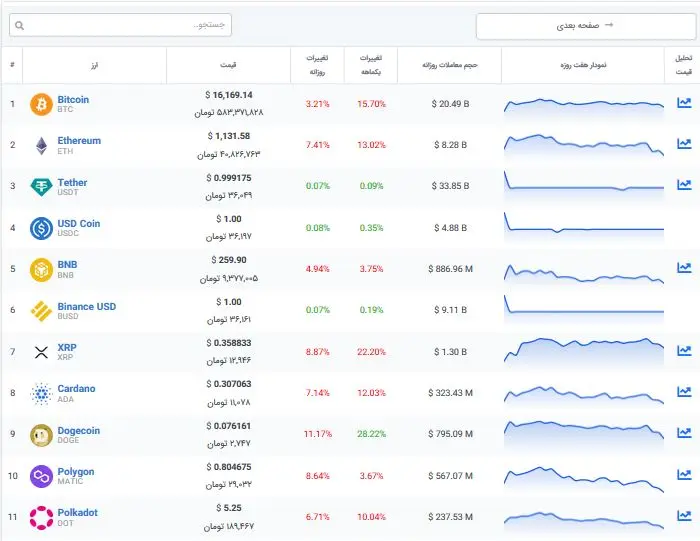Open the Cardano coin link
The height and width of the screenshot is (541, 700).
pyautogui.click(x=76, y=388)
